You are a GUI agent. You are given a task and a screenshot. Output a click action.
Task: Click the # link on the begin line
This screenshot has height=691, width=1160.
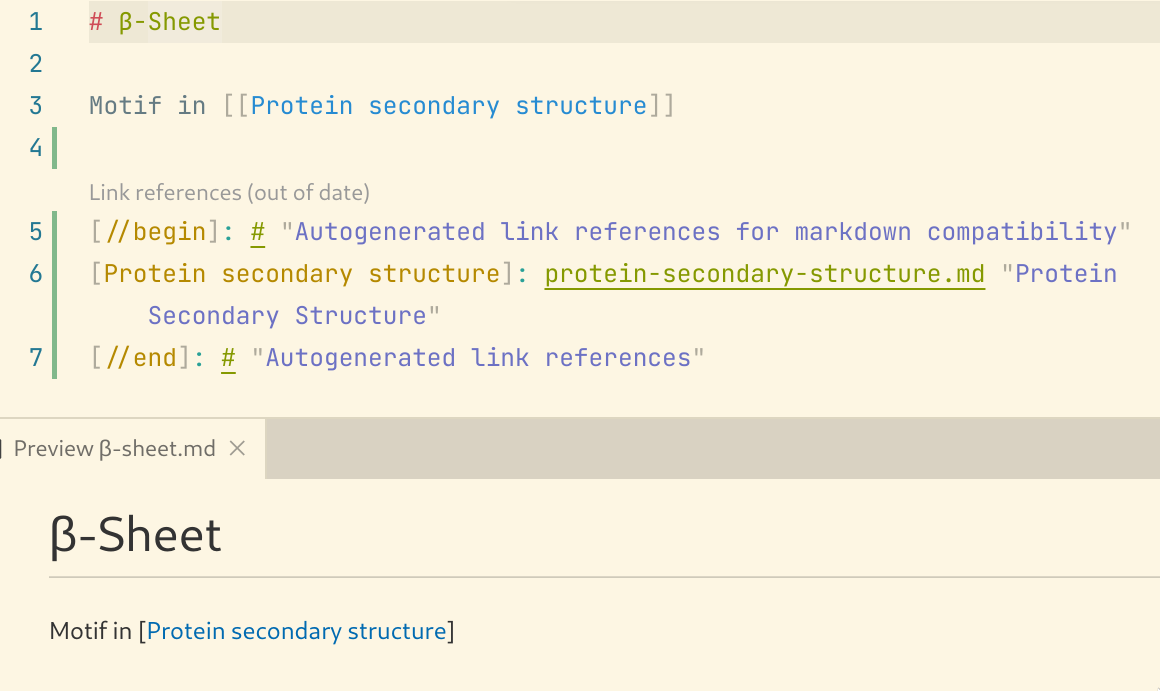point(257,232)
